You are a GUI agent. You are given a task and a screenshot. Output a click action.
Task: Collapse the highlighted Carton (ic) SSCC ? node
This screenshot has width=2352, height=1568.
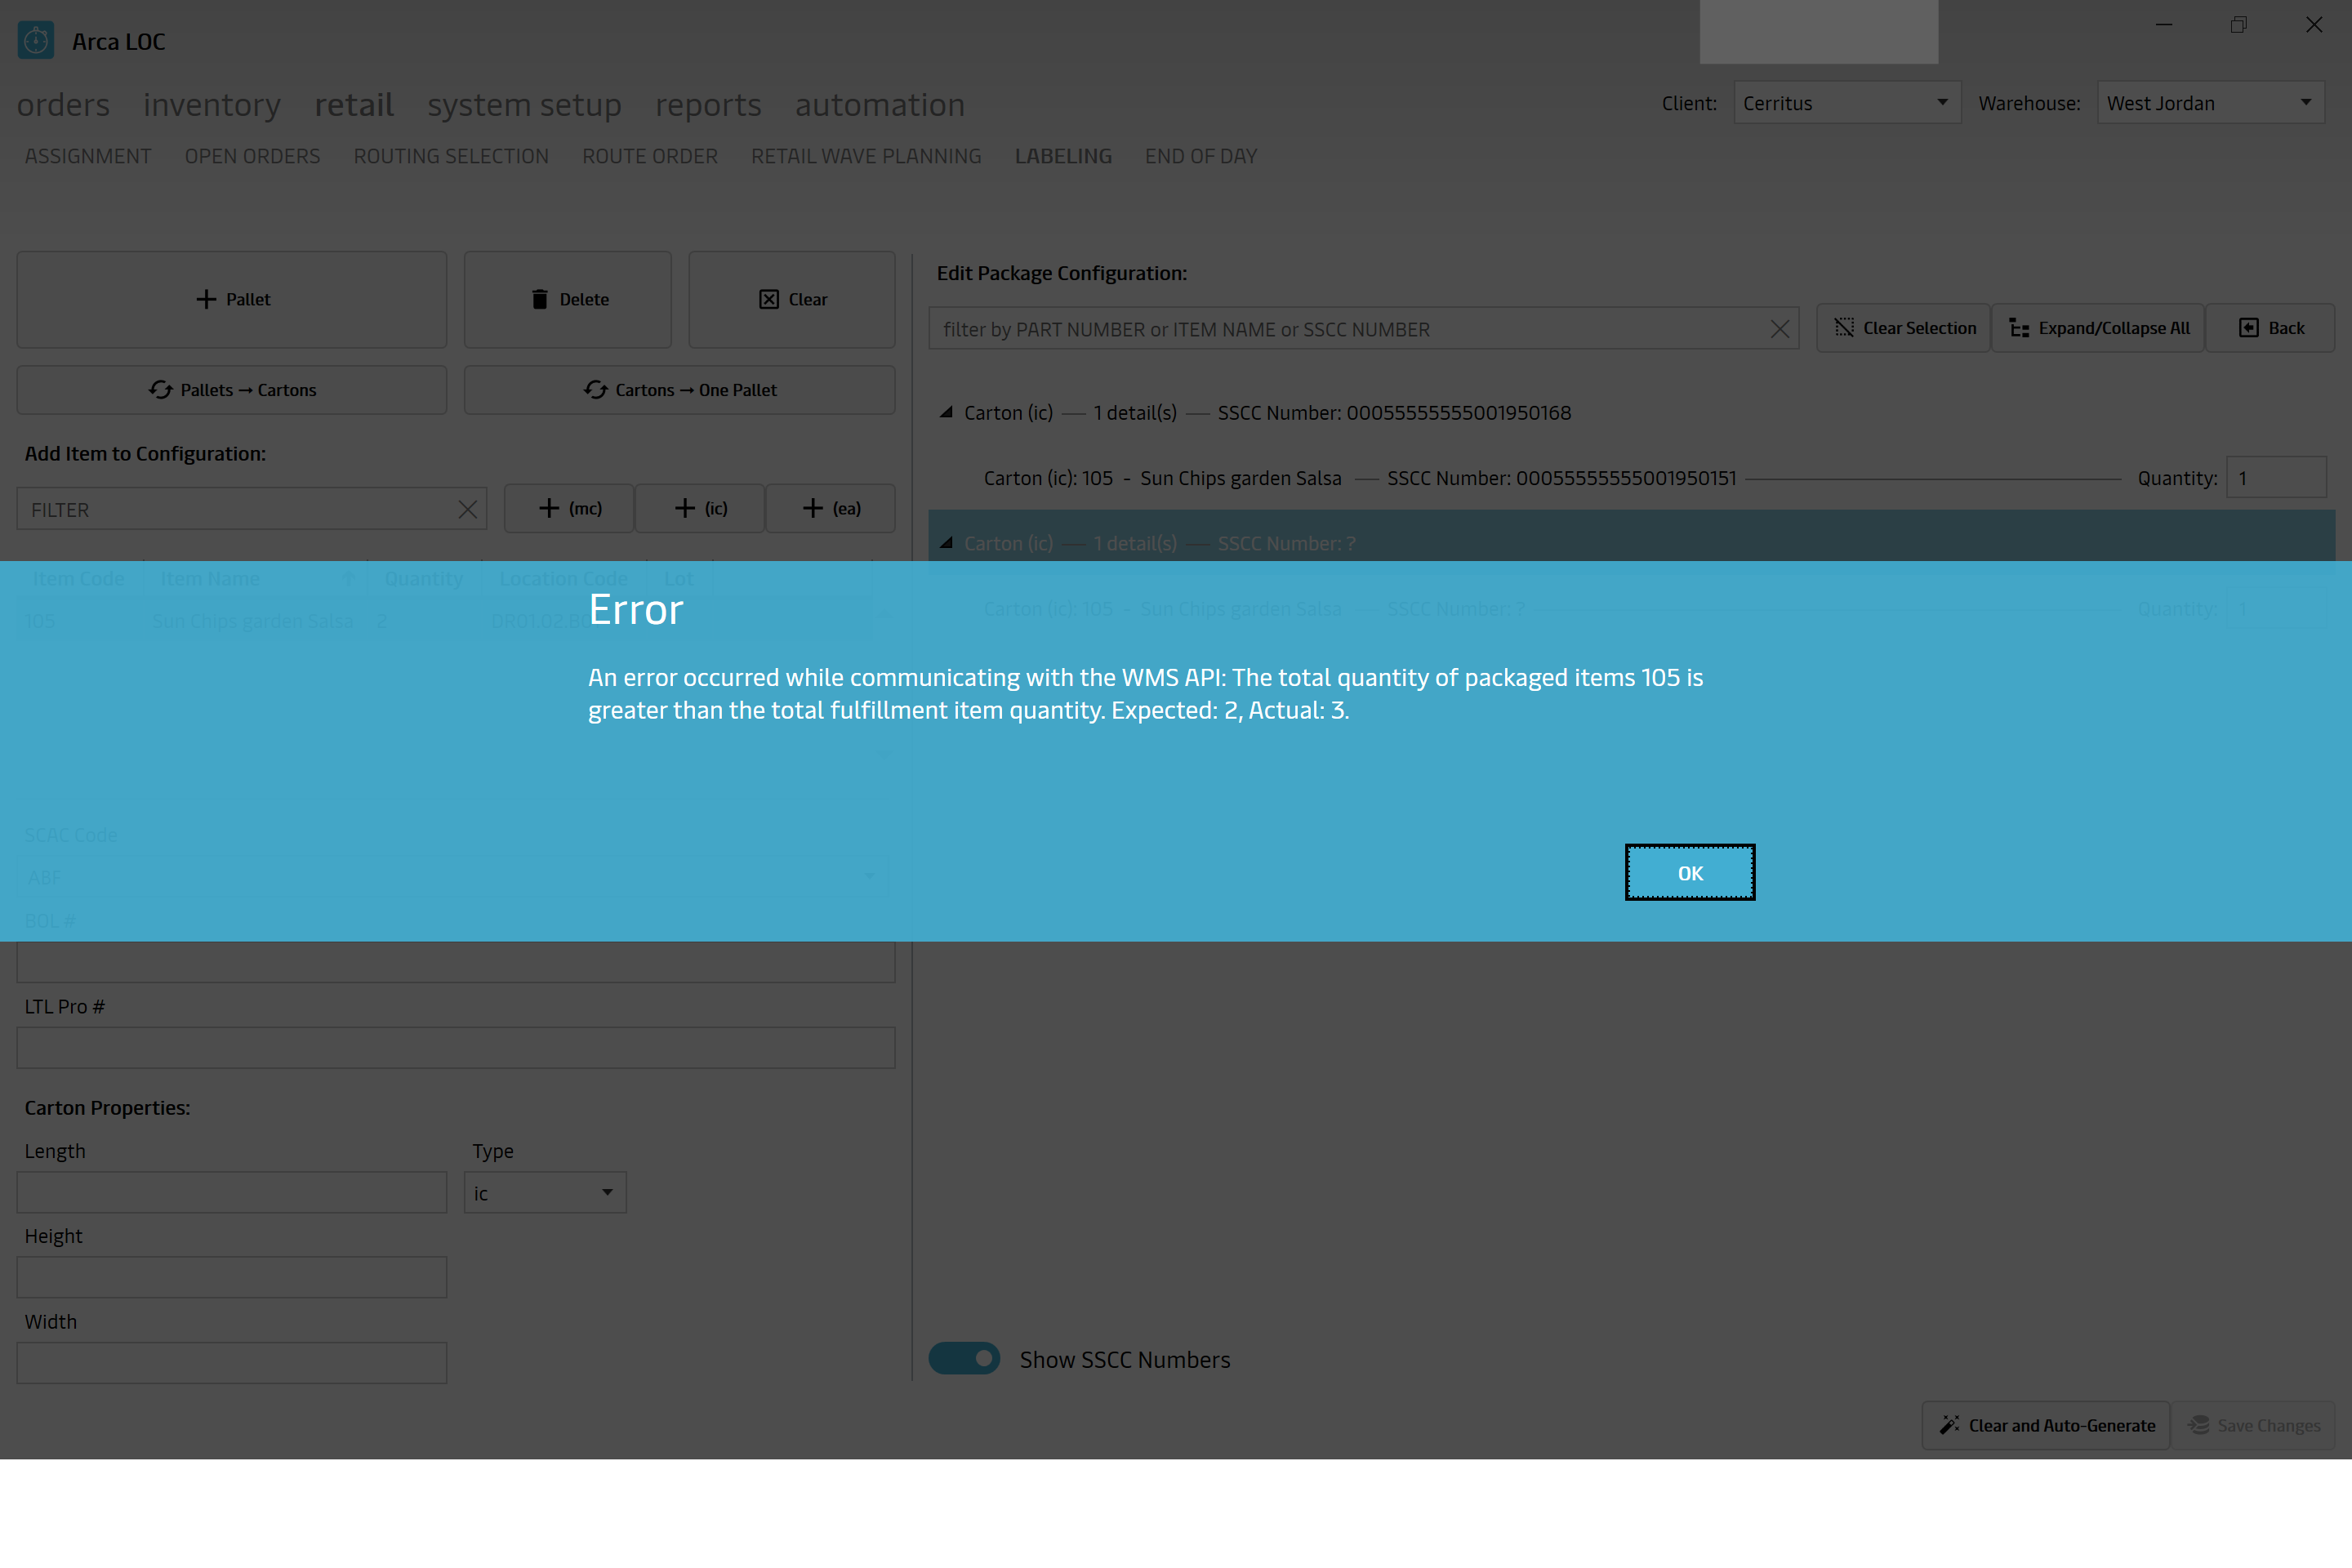(x=946, y=543)
